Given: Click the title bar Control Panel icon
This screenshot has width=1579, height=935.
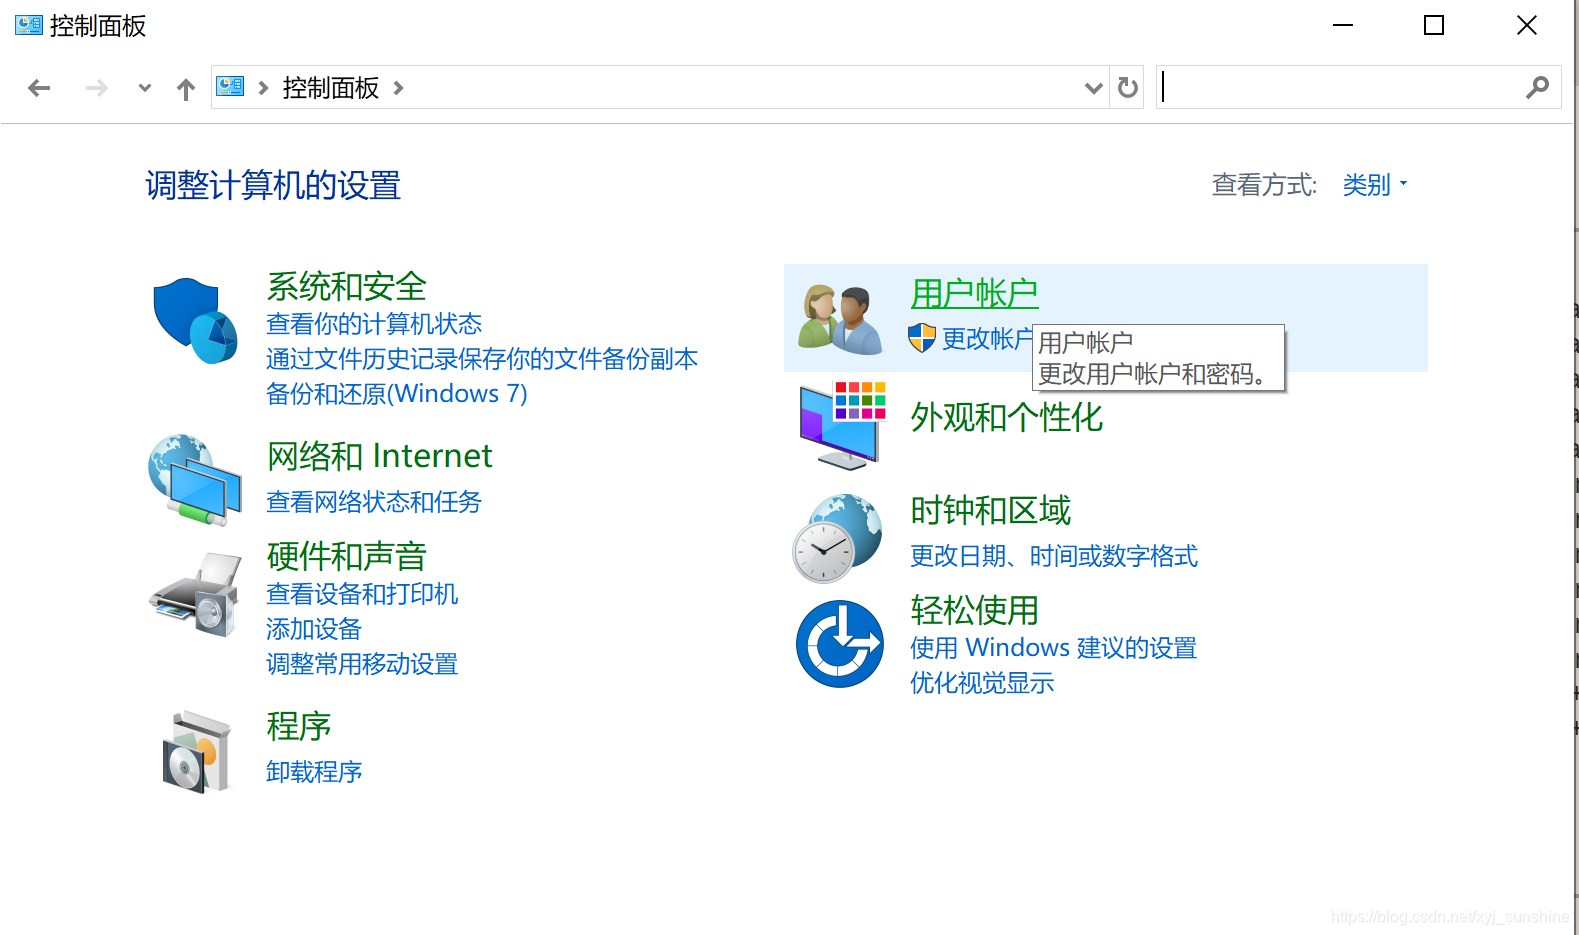Looking at the screenshot, I should click(x=29, y=25).
